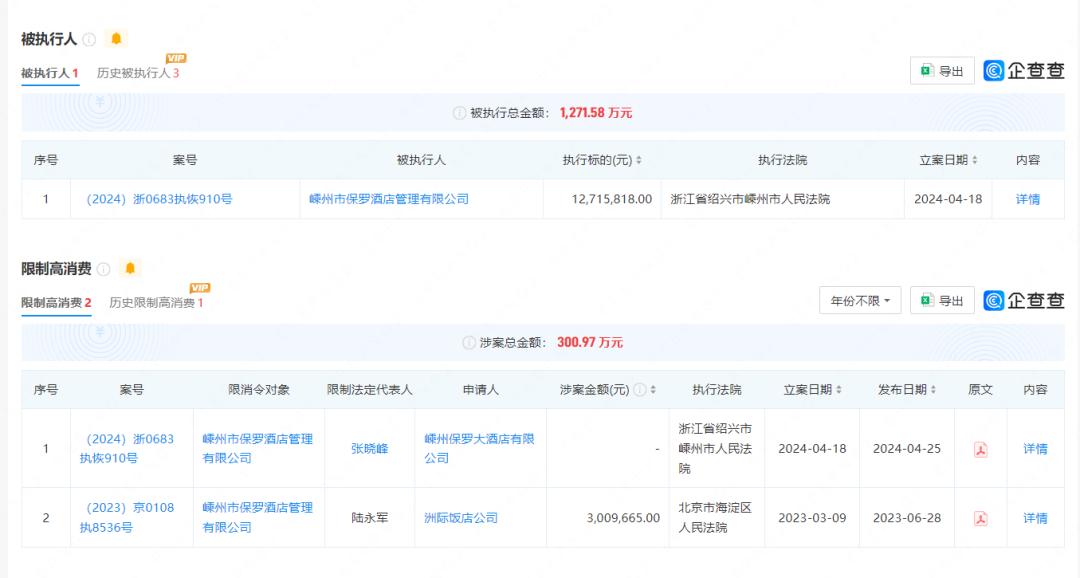Click 发布日期 2024-04-25 cell
This screenshot has height=578, width=1080.
[x=906, y=449]
